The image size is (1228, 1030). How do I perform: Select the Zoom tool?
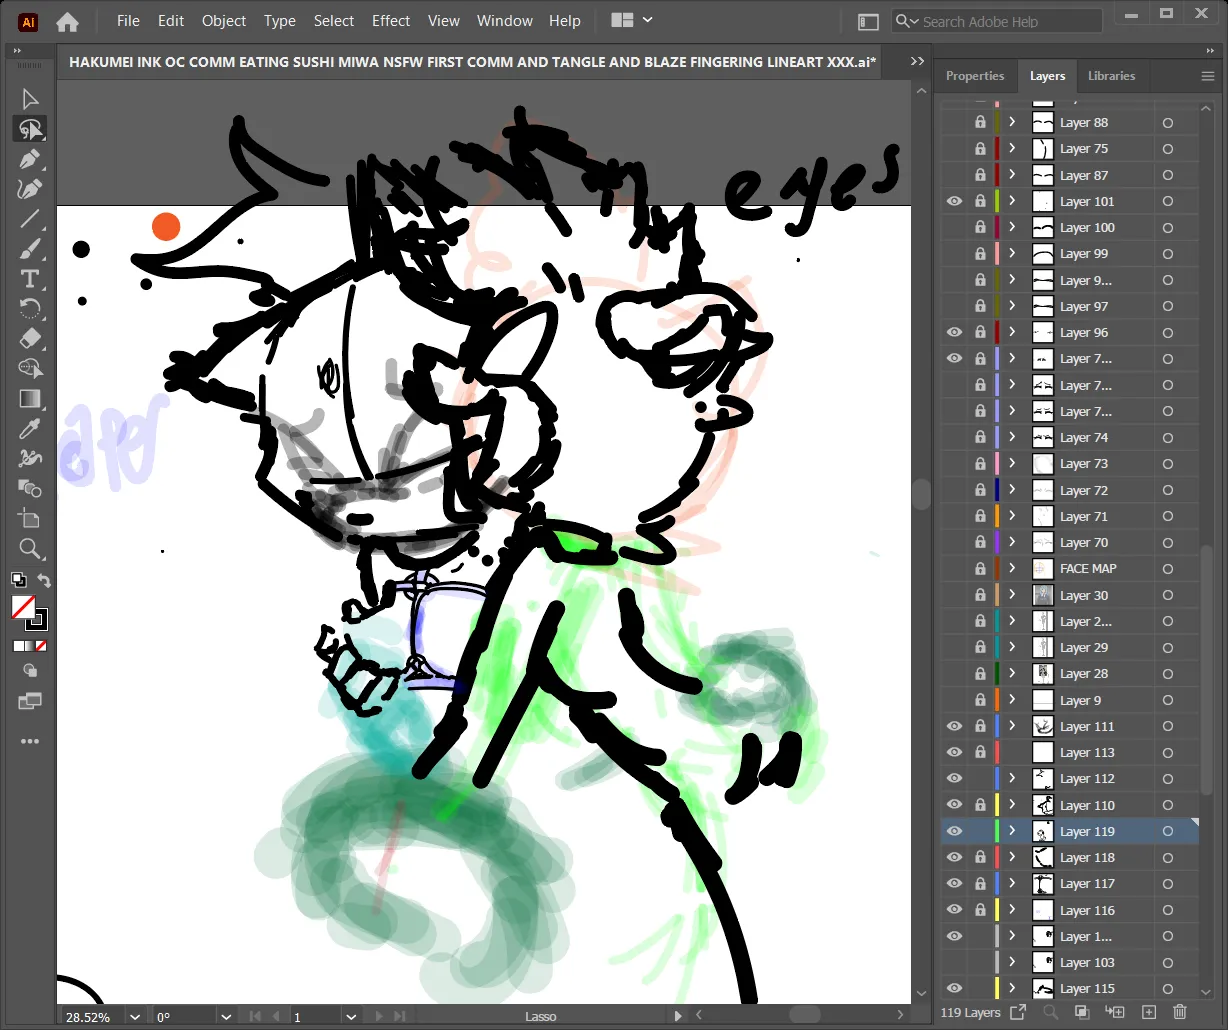(30, 548)
